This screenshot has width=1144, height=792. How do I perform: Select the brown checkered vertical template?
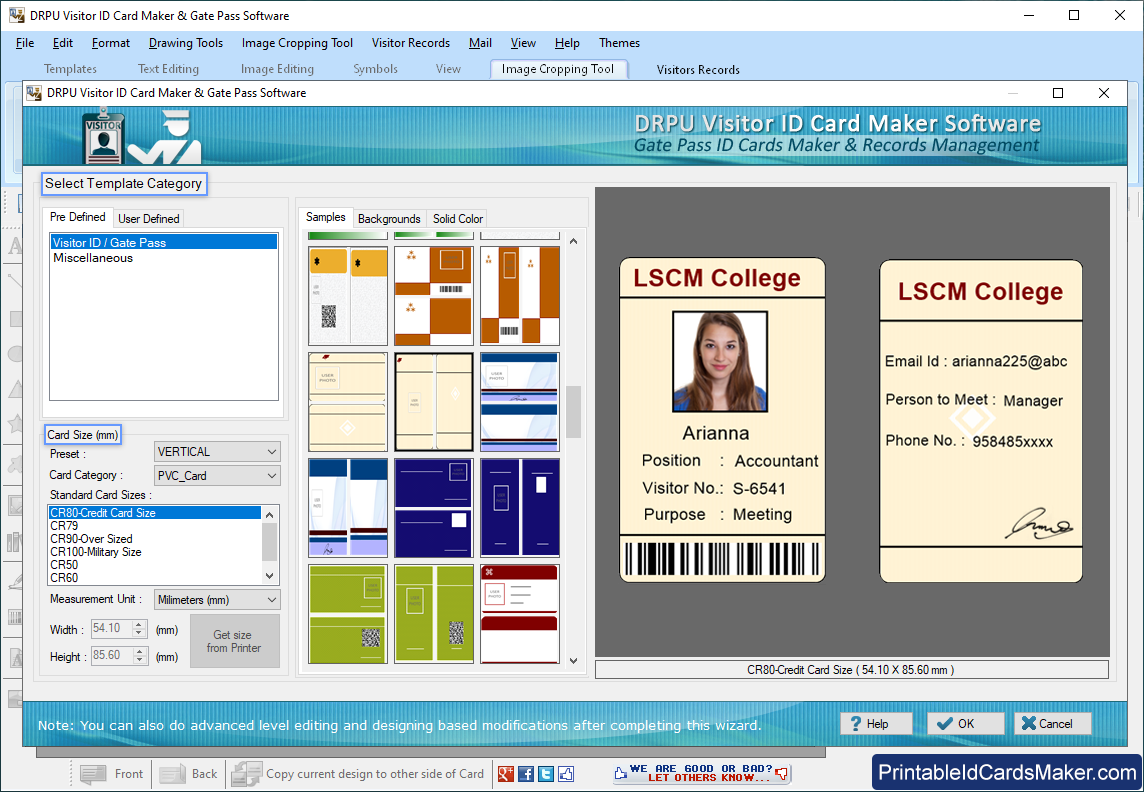click(x=519, y=296)
